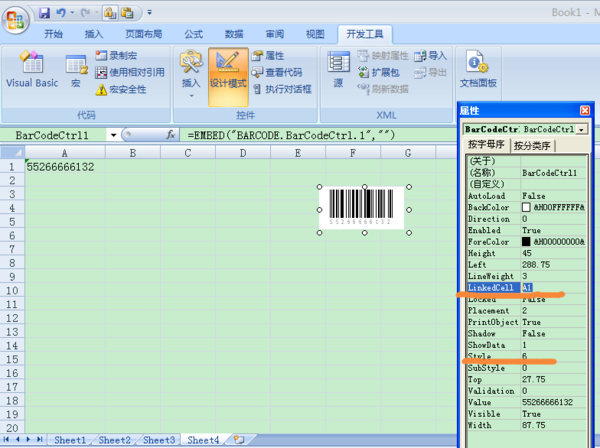Open the Visual Basic editor

[32, 70]
